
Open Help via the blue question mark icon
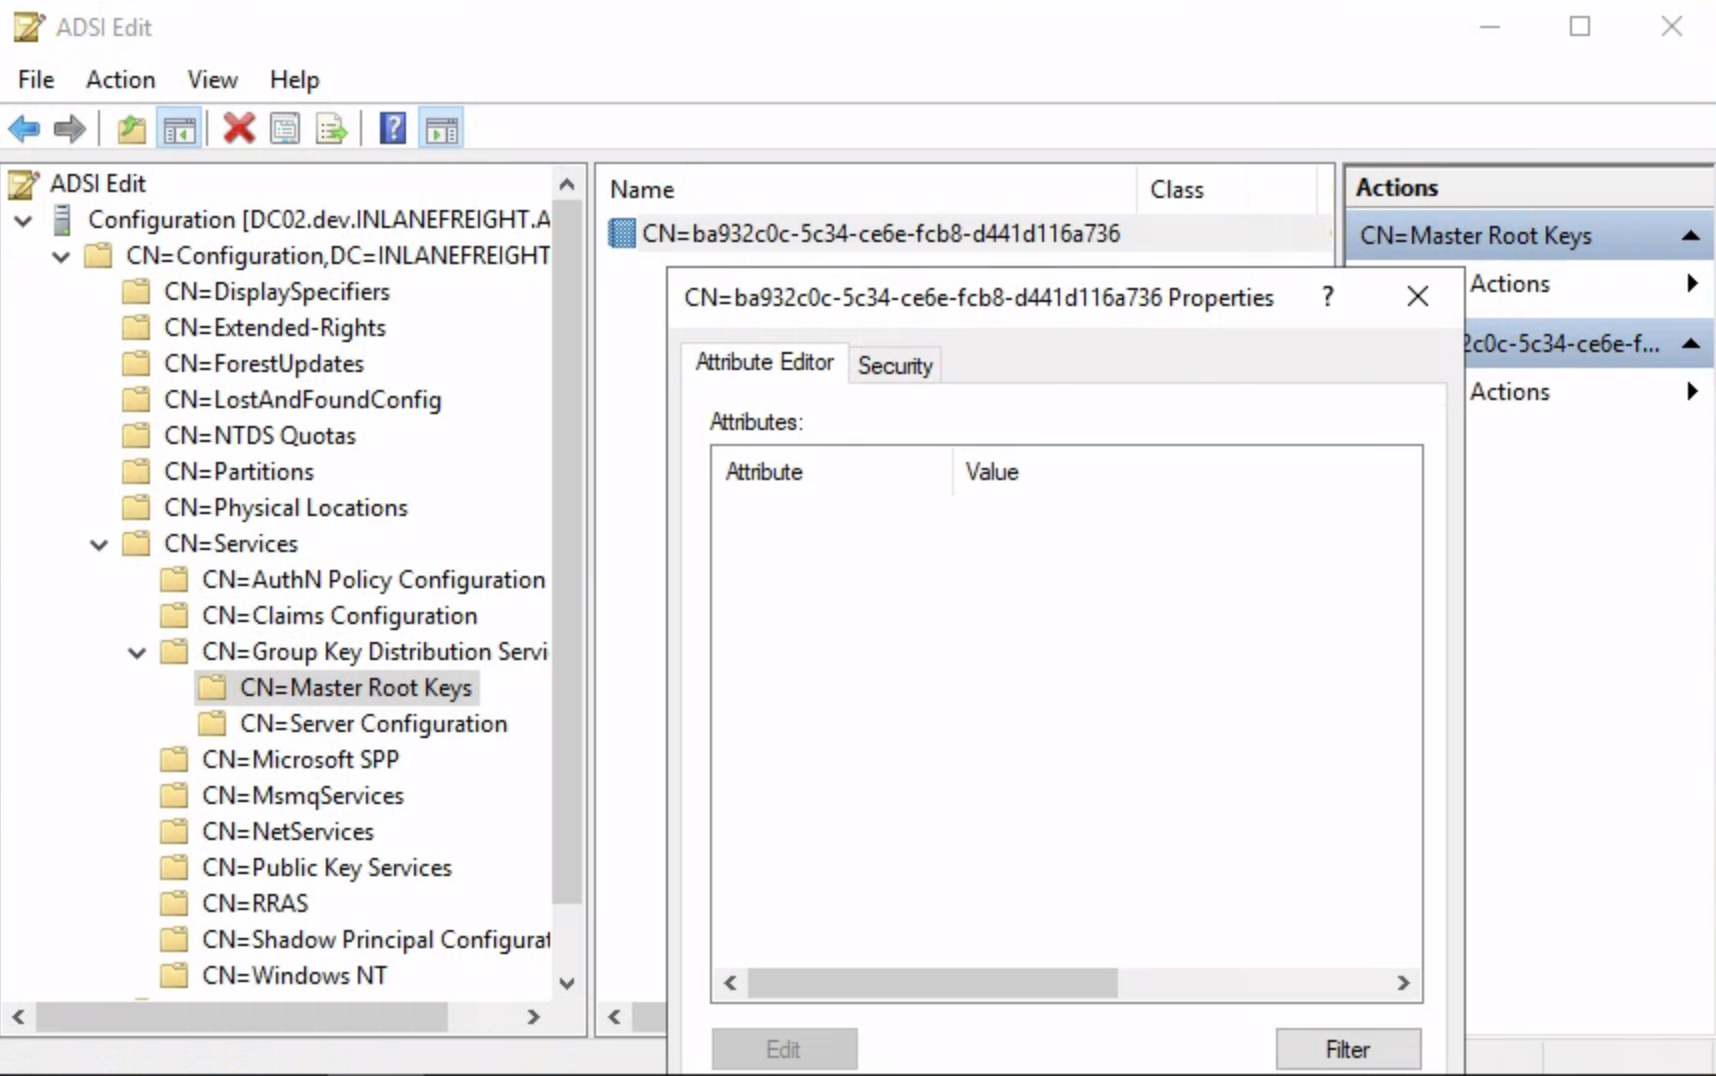pos(393,129)
